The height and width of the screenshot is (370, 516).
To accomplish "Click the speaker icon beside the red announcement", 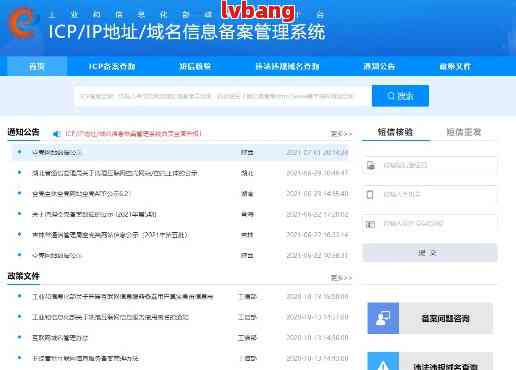I will point(57,134).
